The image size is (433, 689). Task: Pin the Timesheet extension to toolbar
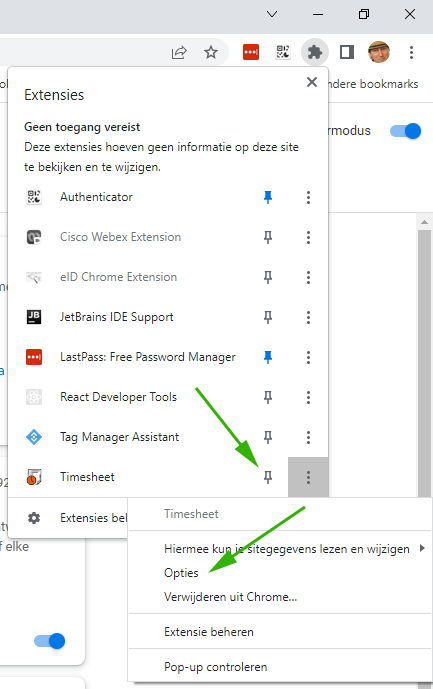(268, 477)
